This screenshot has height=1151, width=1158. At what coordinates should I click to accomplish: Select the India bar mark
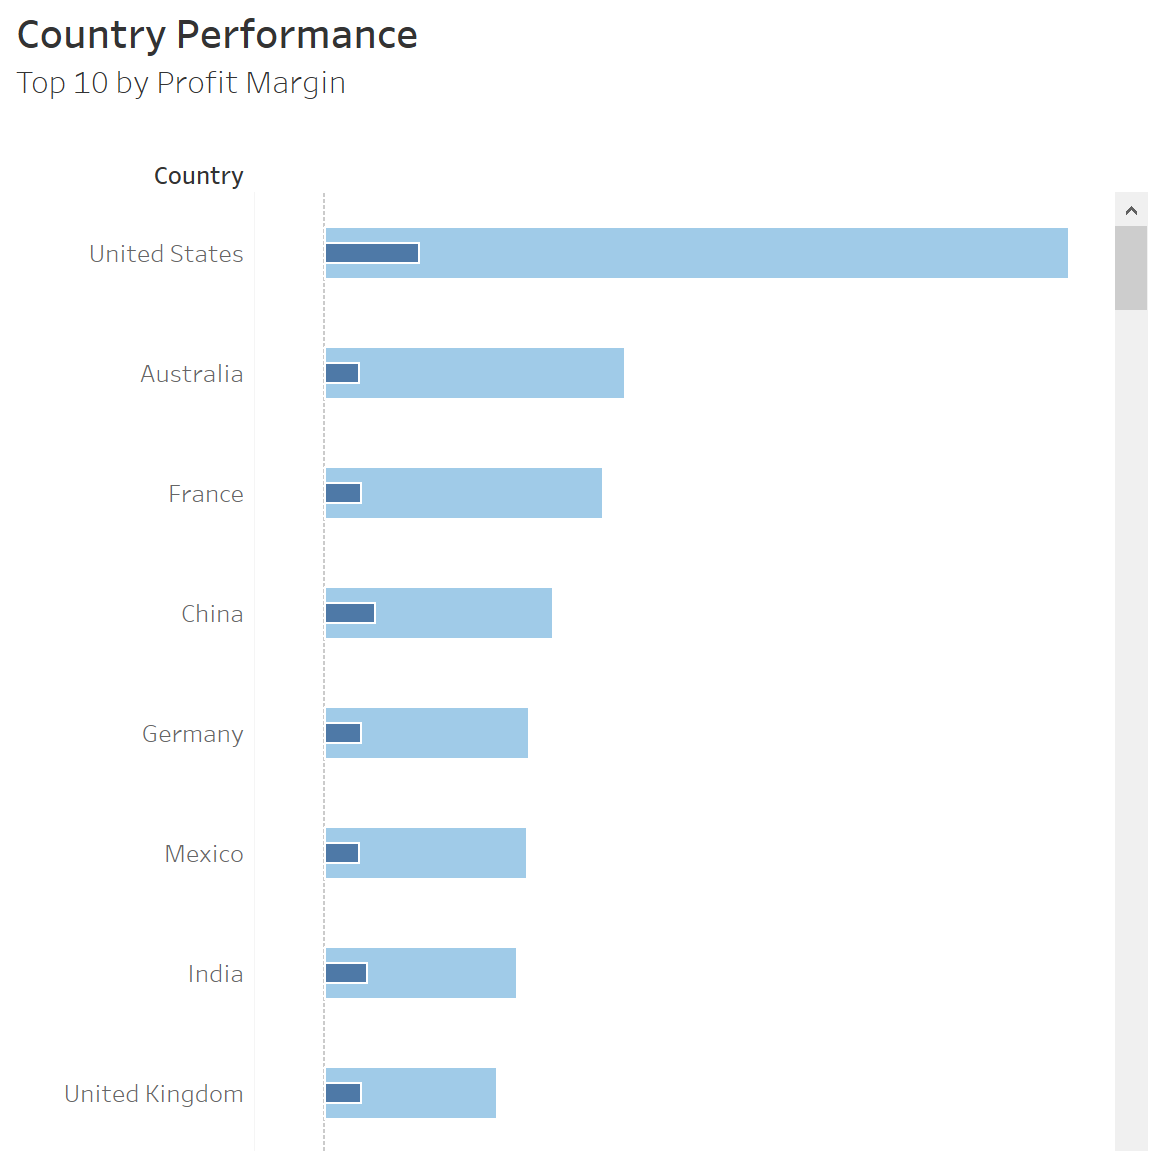pyautogui.click(x=430, y=973)
